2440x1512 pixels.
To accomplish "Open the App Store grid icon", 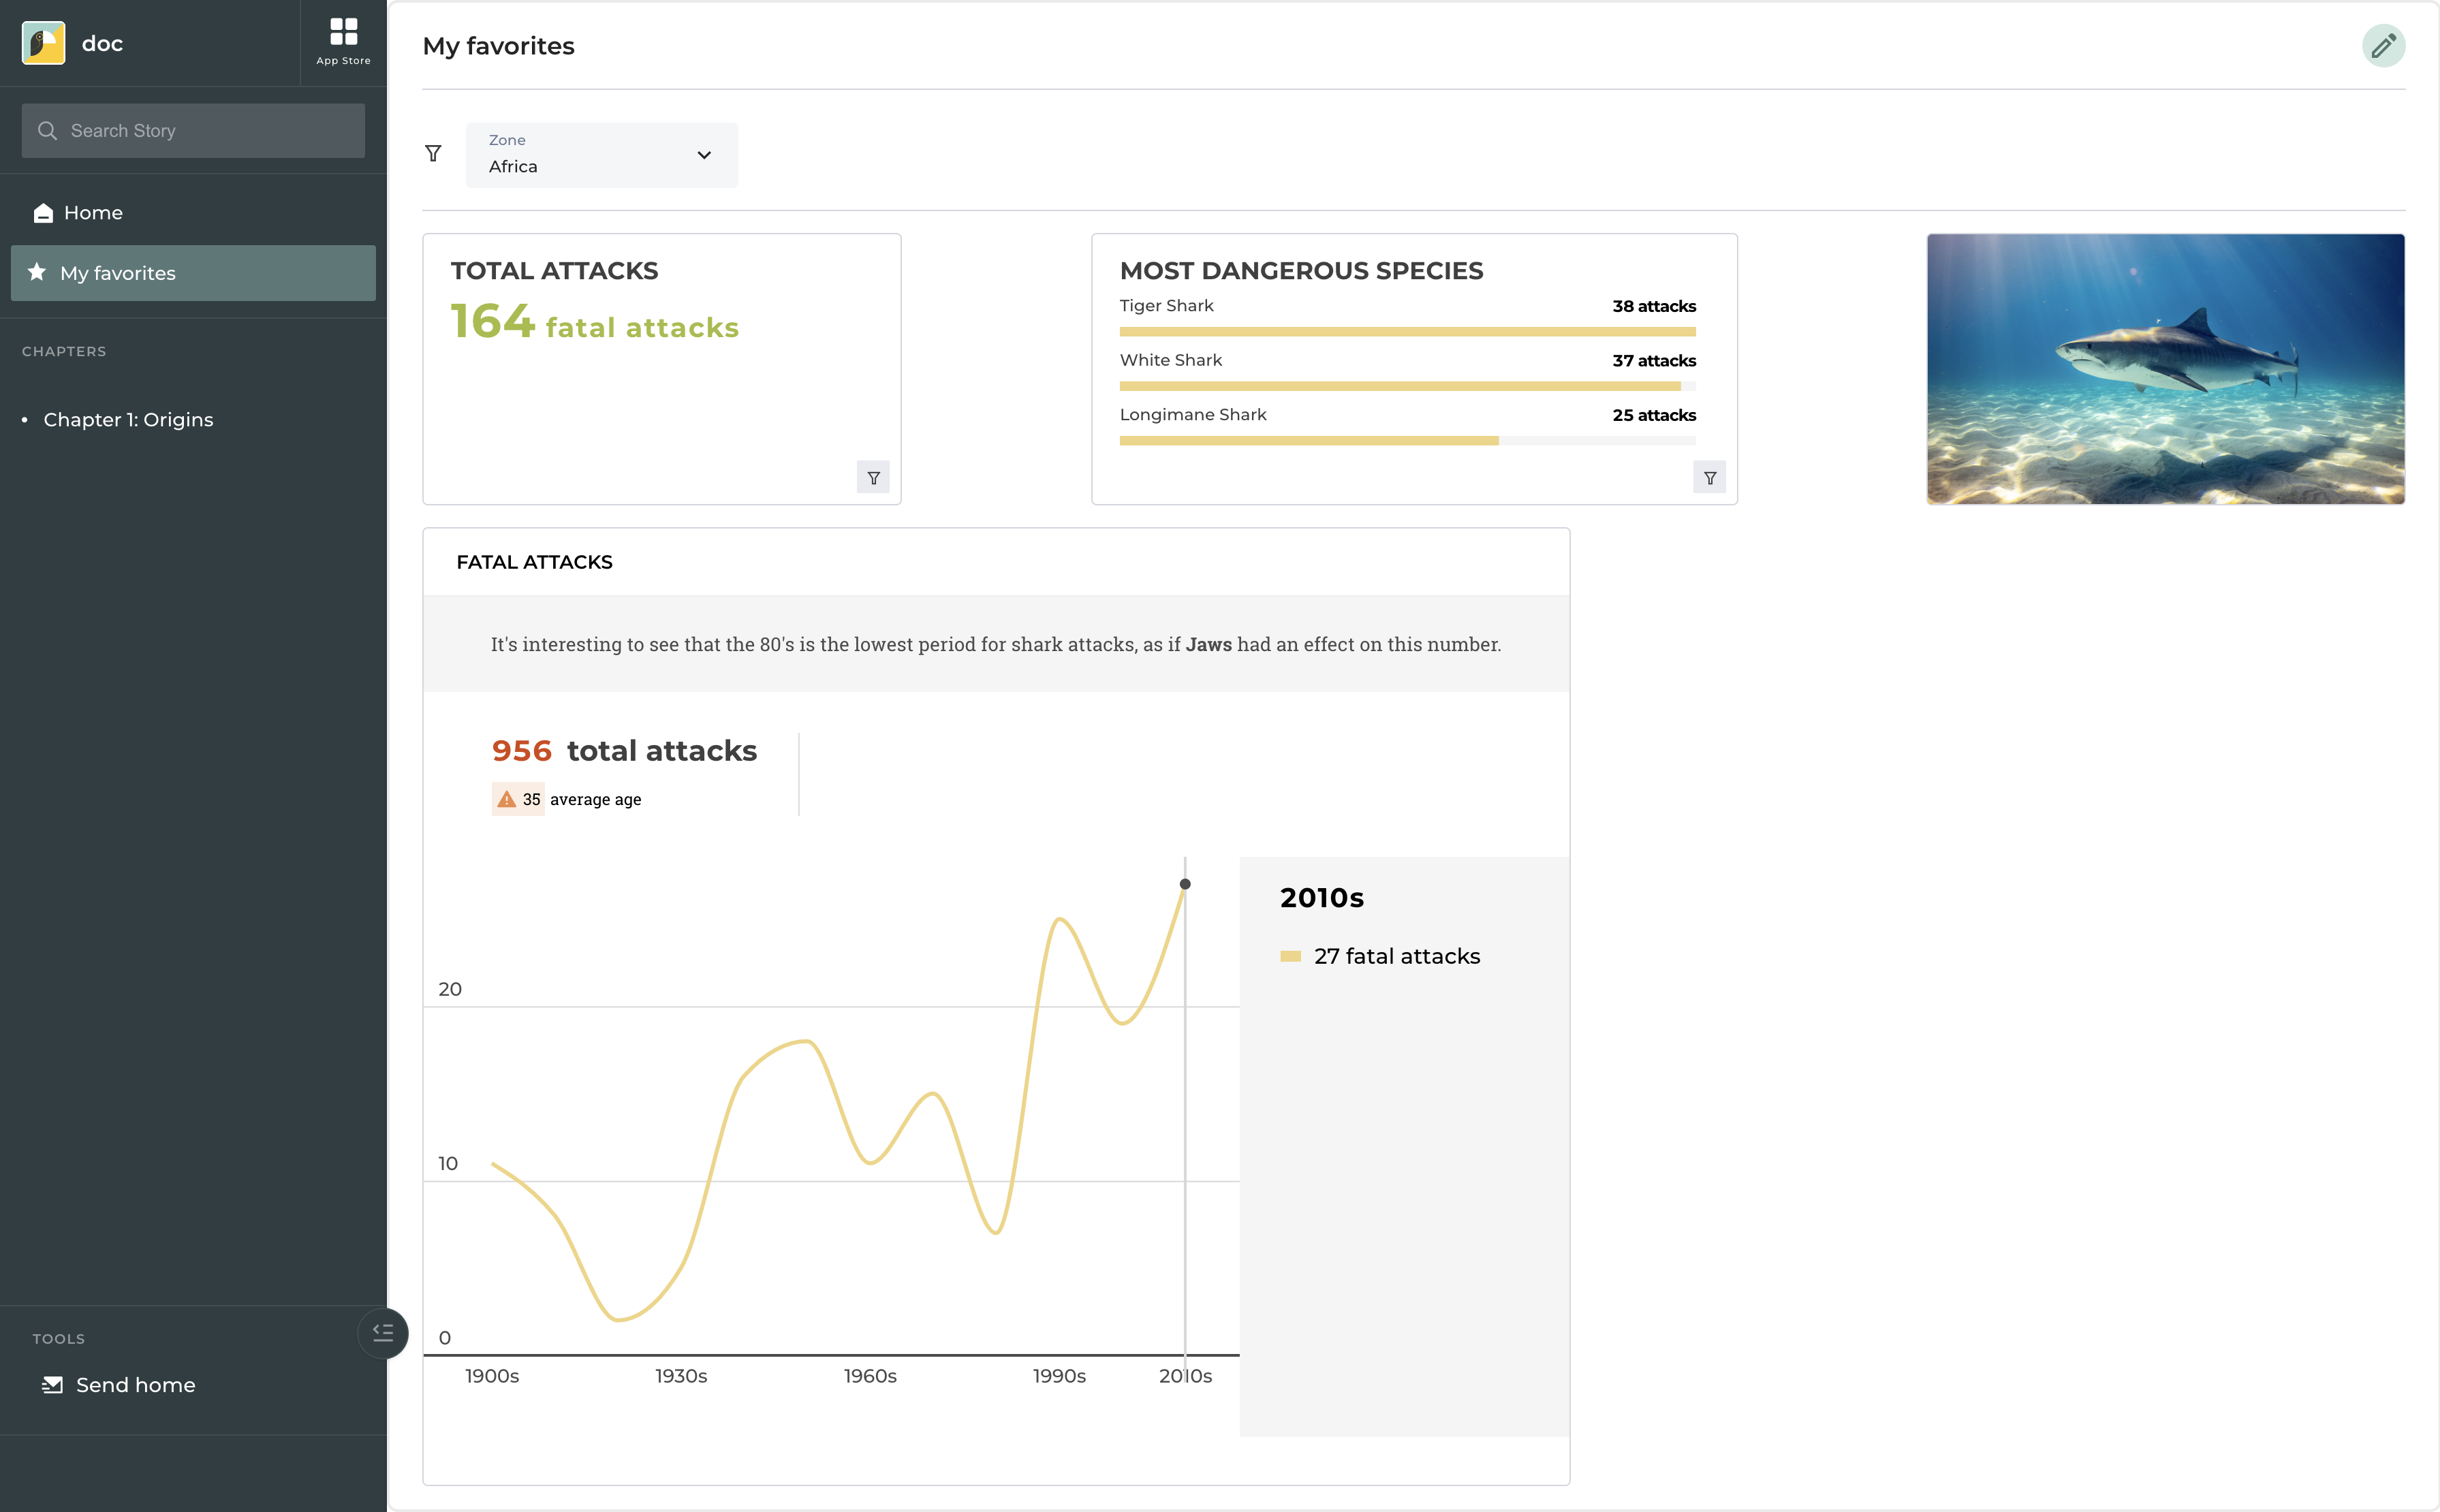I will tap(343, 33).
